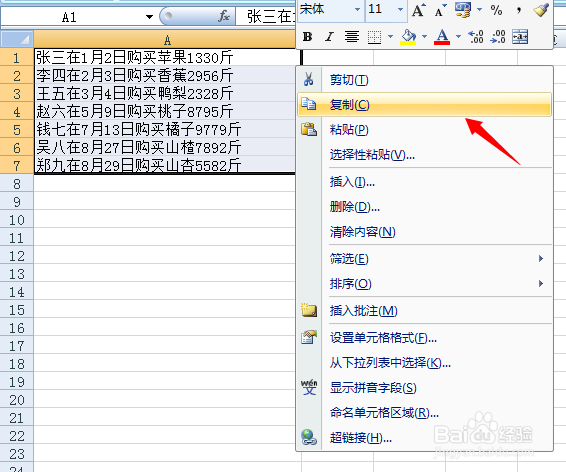566x472 pixels.
Task: Click the select-all corner button
Action: (x=17, y=39)
